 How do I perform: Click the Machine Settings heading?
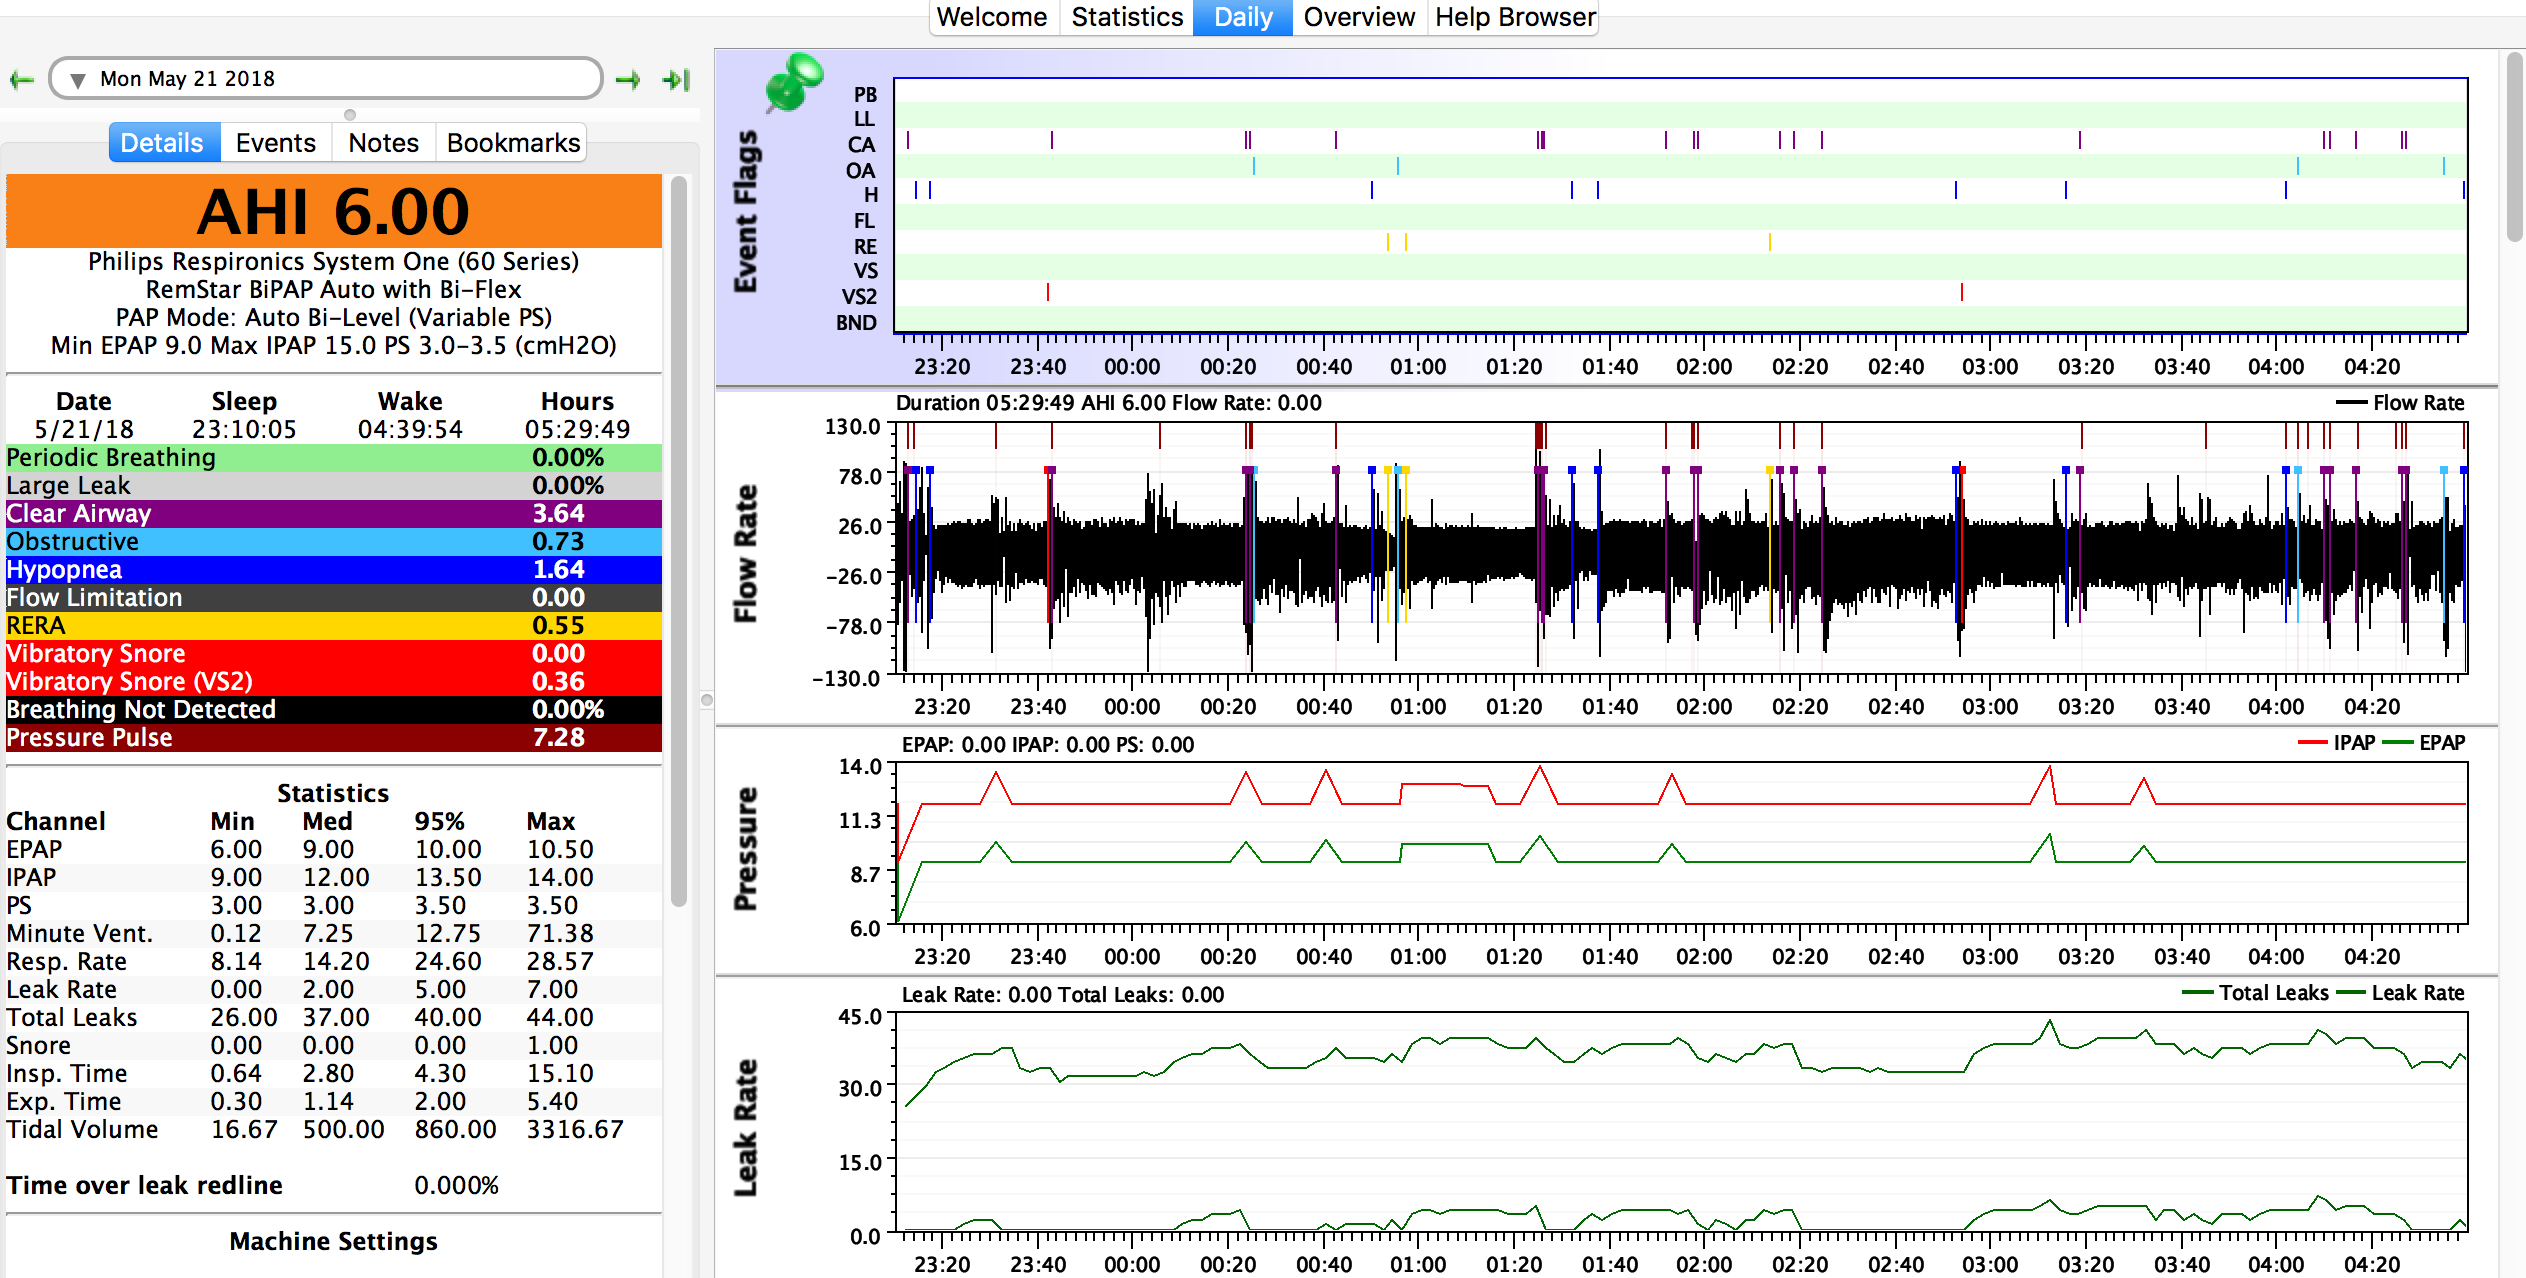[334, 1242]
